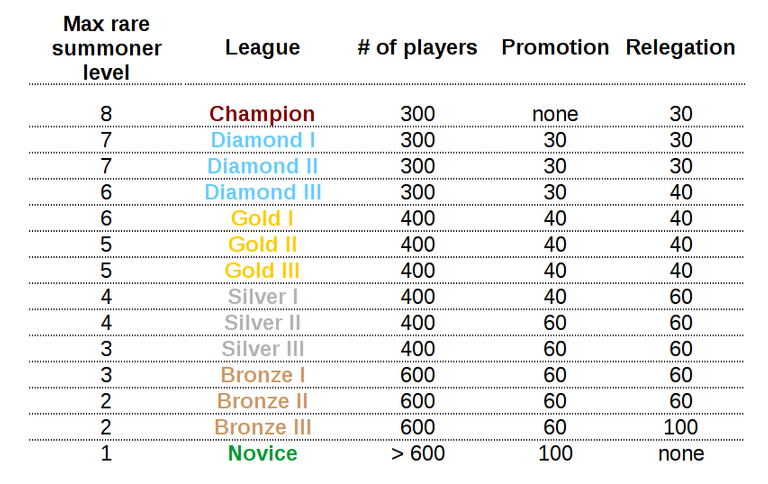
Task: Select the Diamond III league label
Action: click(263, 192)
